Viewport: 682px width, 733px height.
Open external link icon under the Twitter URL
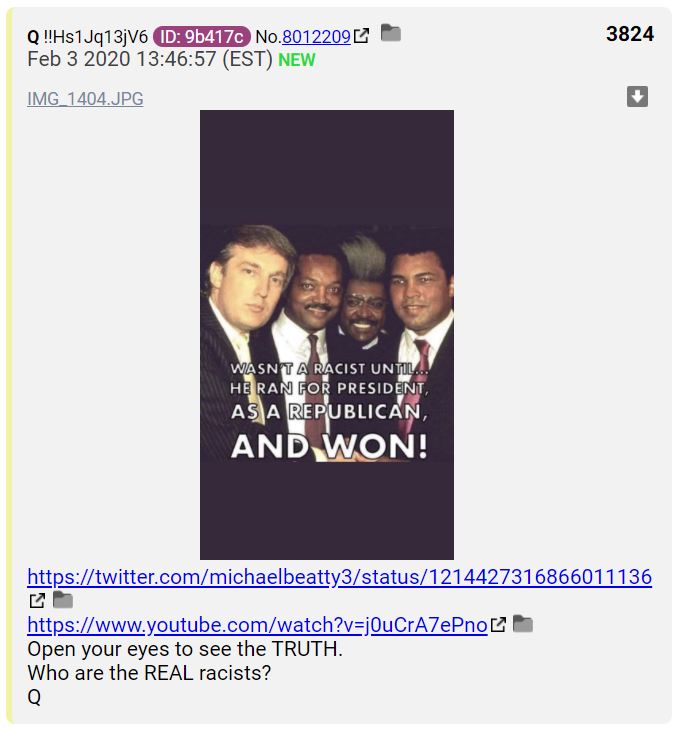click(x=37, y=601)
